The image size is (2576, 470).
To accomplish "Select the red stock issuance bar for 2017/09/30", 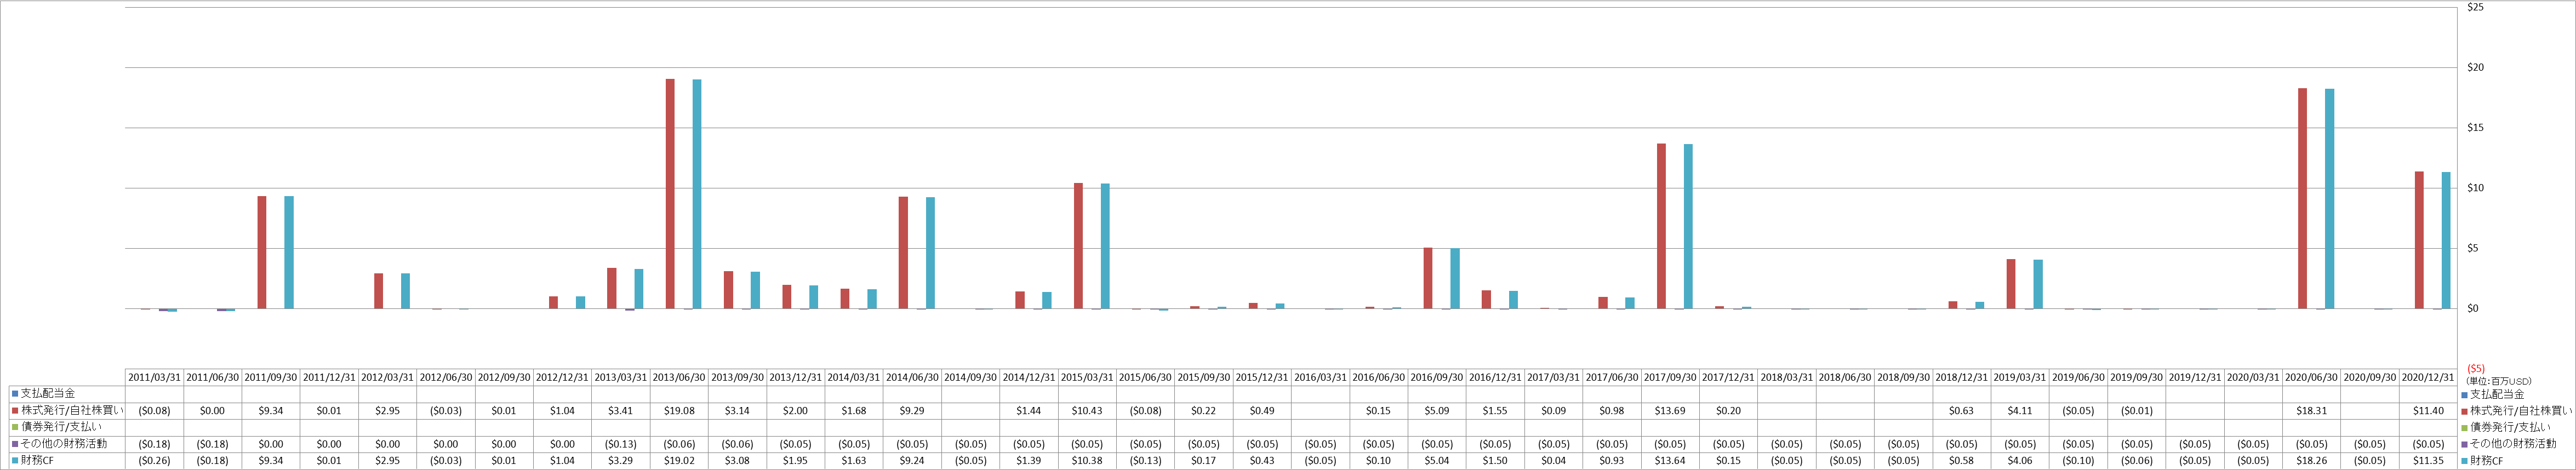I will [1661, 227].
